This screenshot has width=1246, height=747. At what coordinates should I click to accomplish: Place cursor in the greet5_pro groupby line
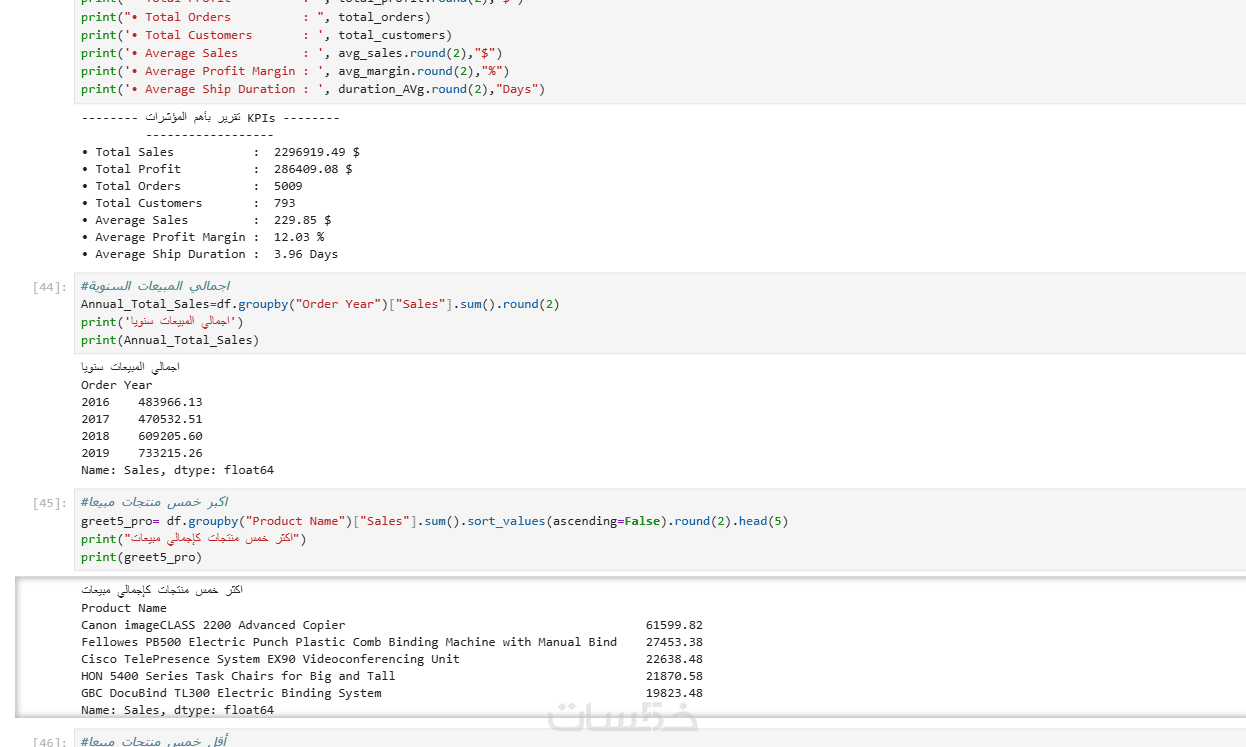(434, 521)
